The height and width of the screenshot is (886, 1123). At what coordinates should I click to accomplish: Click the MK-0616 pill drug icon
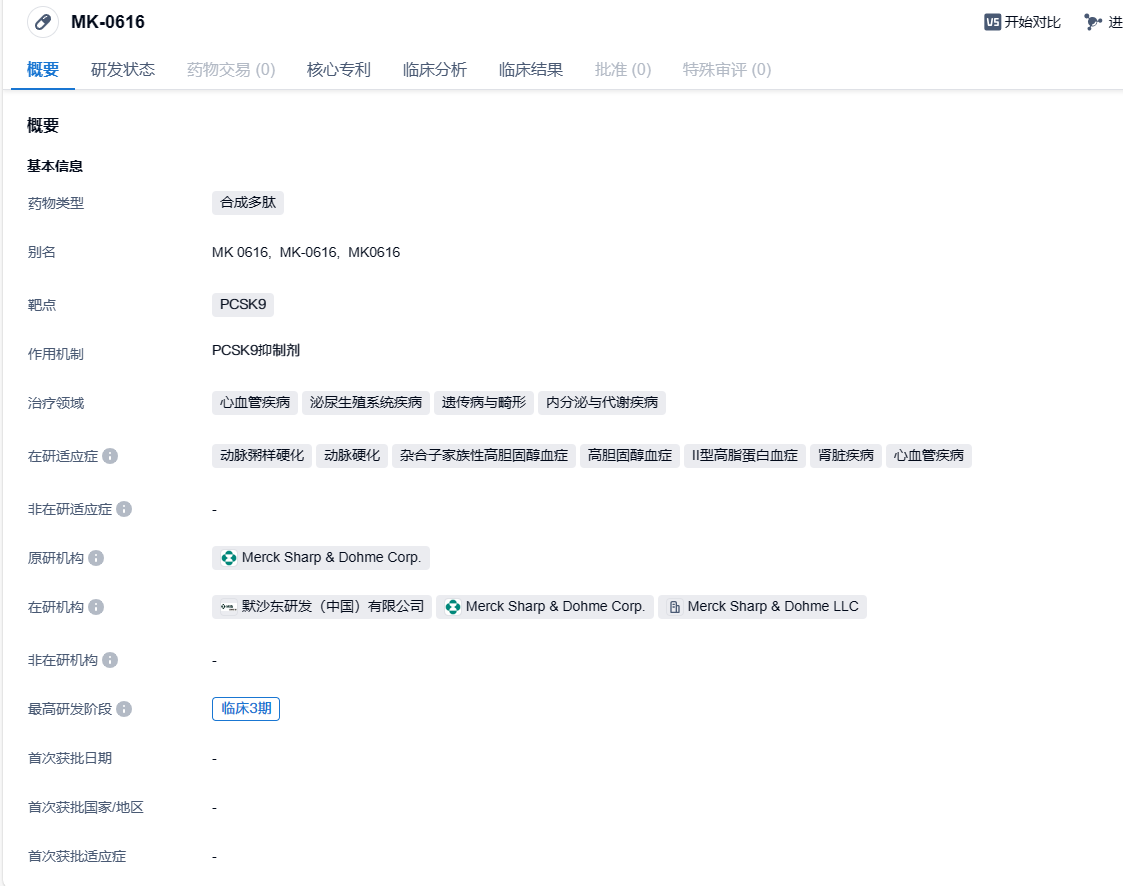tap(42, 22)
